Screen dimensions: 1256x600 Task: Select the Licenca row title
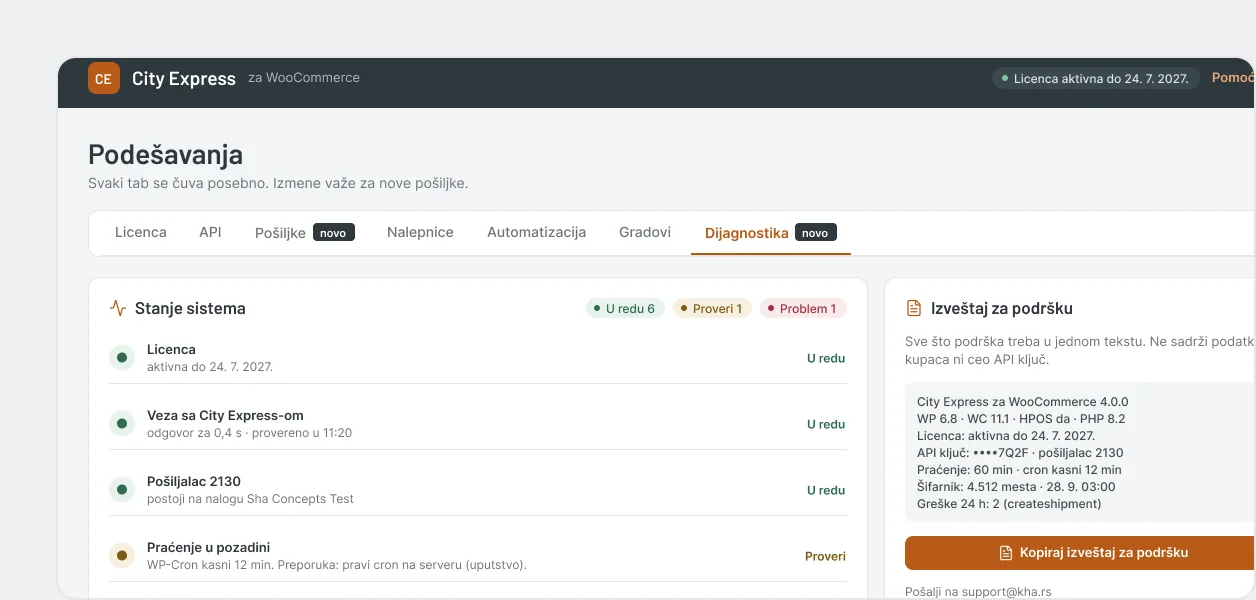171,349
